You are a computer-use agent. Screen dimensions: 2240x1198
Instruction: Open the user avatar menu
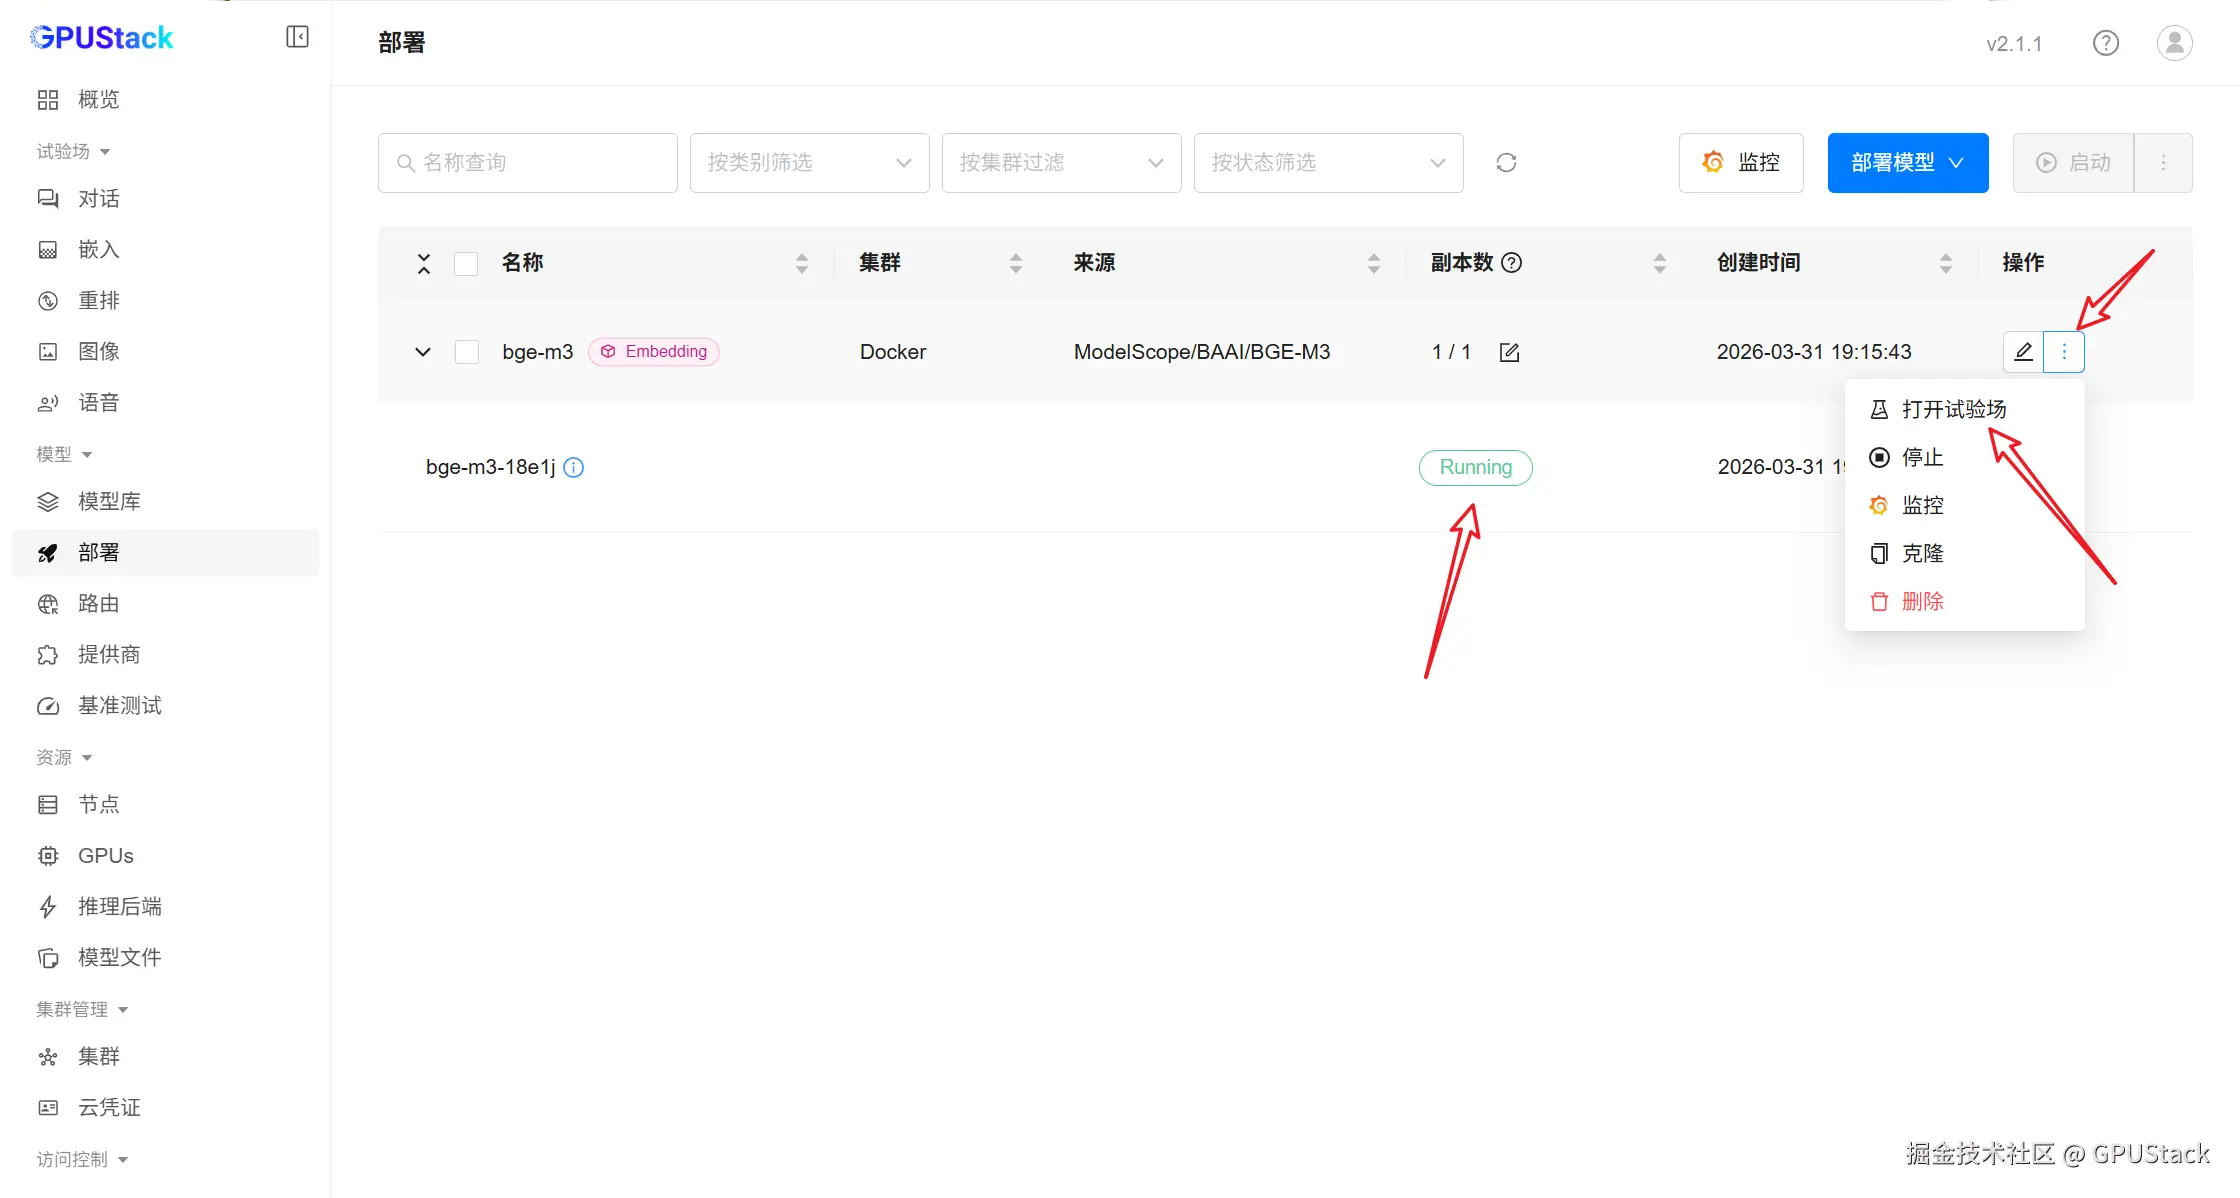pos(2174,43)
